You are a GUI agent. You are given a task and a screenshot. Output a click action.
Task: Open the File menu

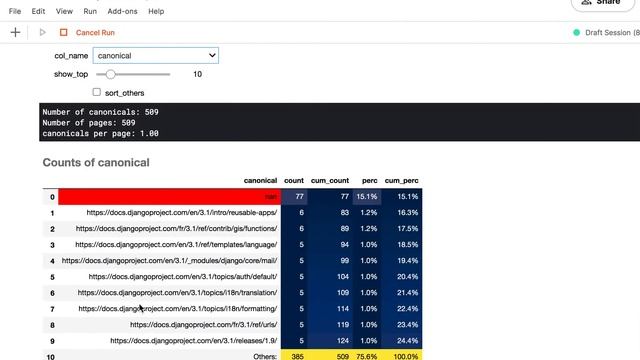coord(15,11)
